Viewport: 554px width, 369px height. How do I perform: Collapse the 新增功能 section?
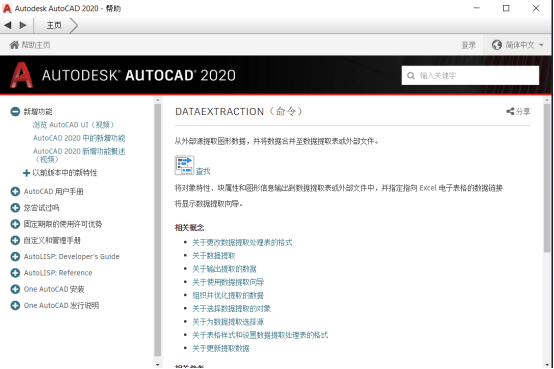pyautogui.click(x=15, y=112)
